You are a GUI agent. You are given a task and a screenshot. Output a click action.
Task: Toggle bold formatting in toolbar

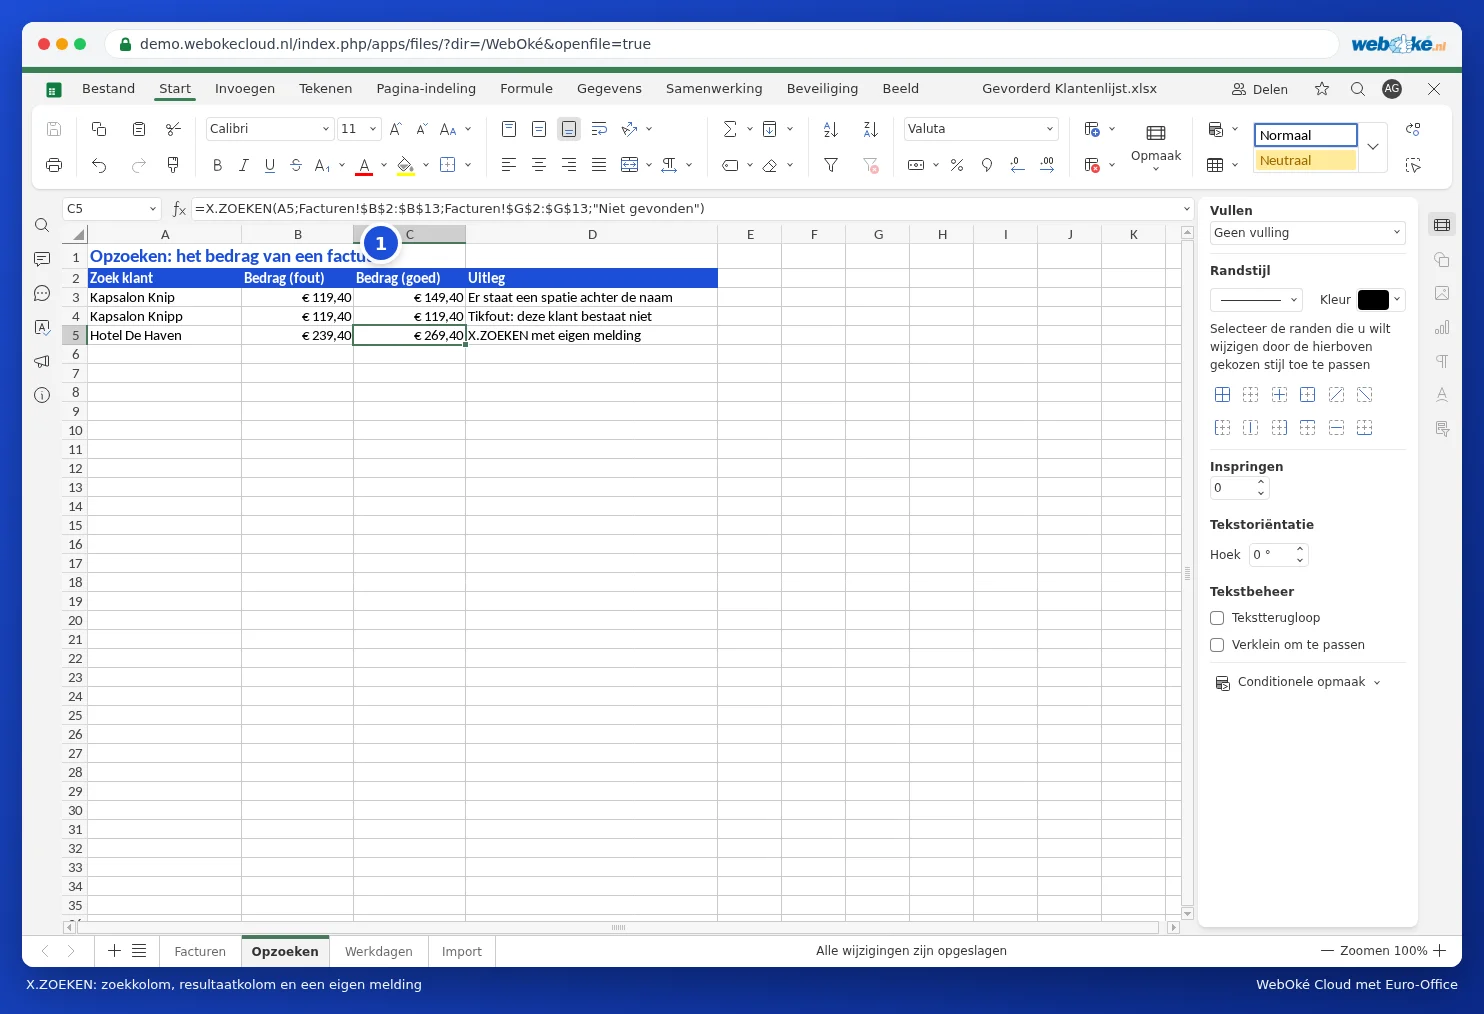point(217,165)
